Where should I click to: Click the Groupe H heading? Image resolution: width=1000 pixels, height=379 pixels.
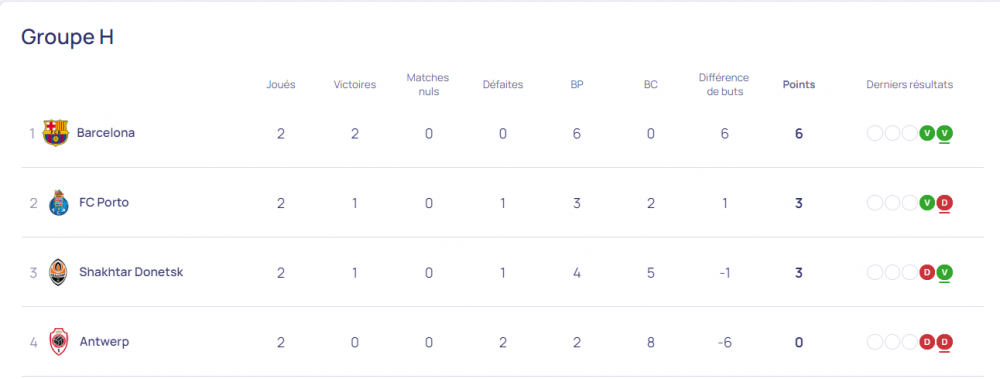(68, 36)
